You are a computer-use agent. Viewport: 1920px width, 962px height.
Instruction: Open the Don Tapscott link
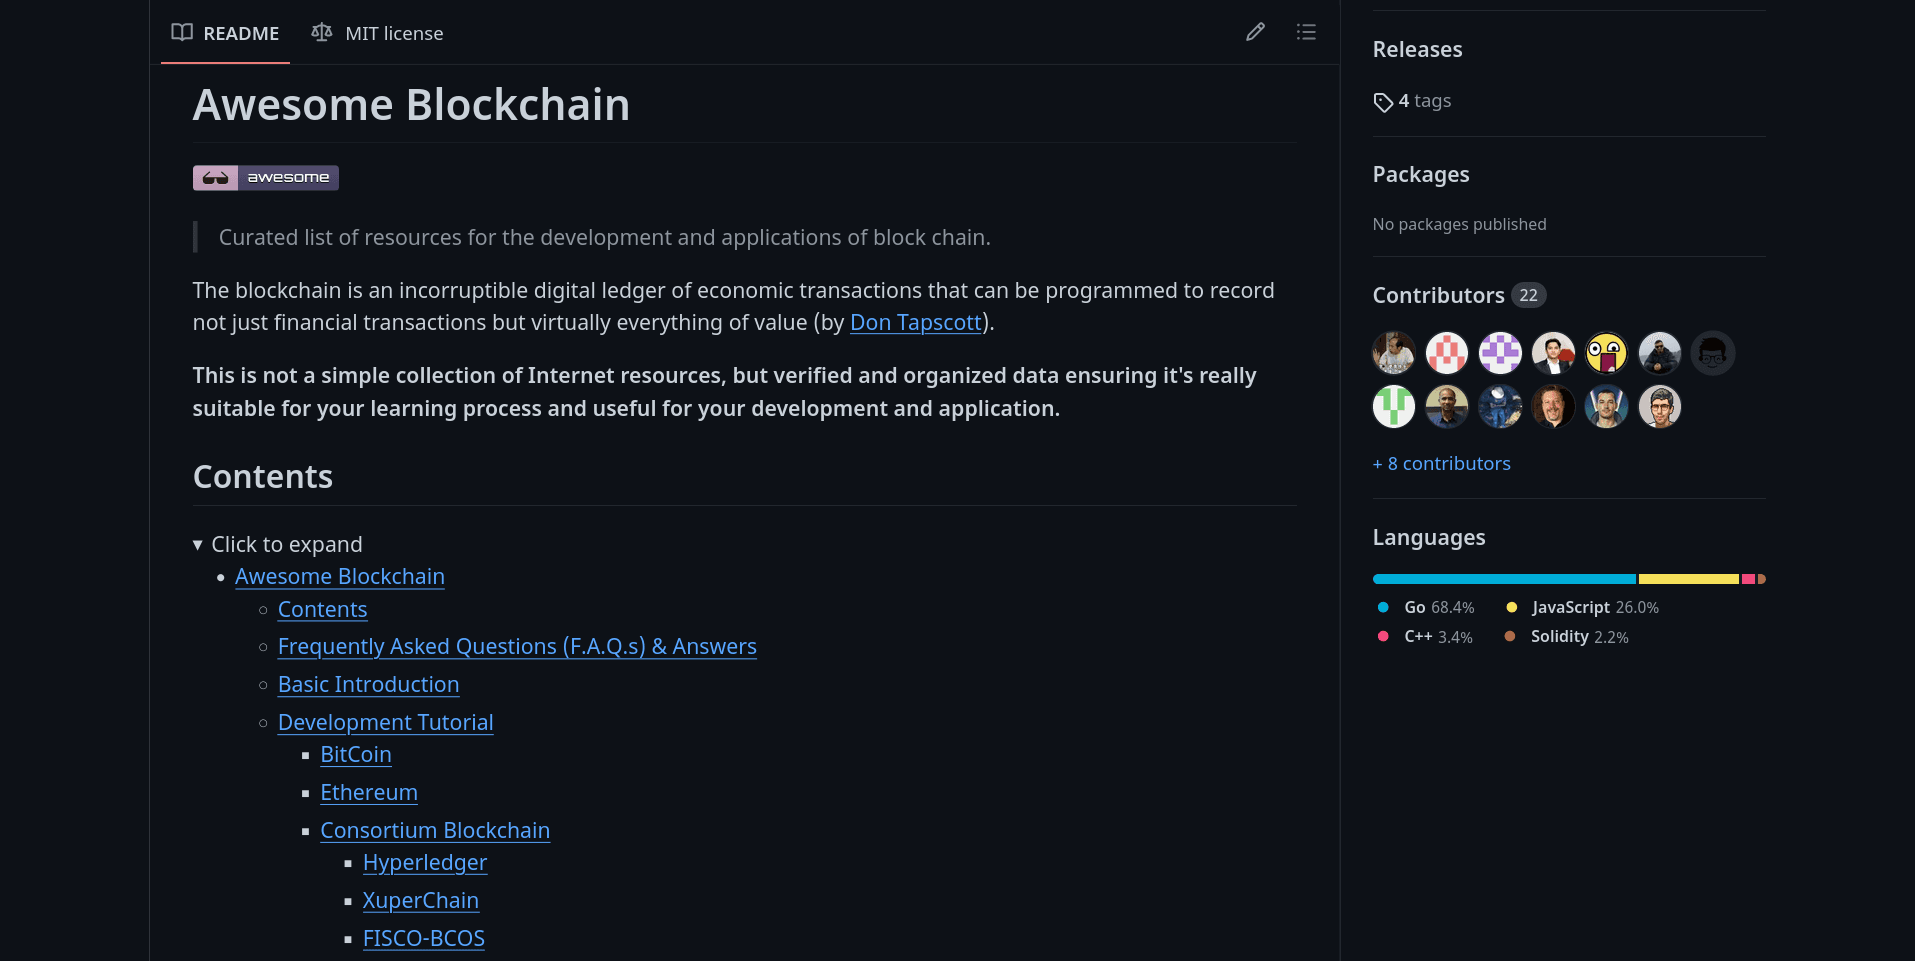[x=915, y=323]
